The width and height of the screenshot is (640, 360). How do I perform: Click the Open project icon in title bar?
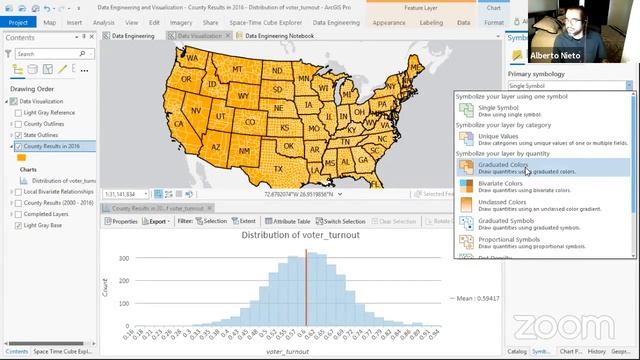pyautogui.click(x=22, y=8)
